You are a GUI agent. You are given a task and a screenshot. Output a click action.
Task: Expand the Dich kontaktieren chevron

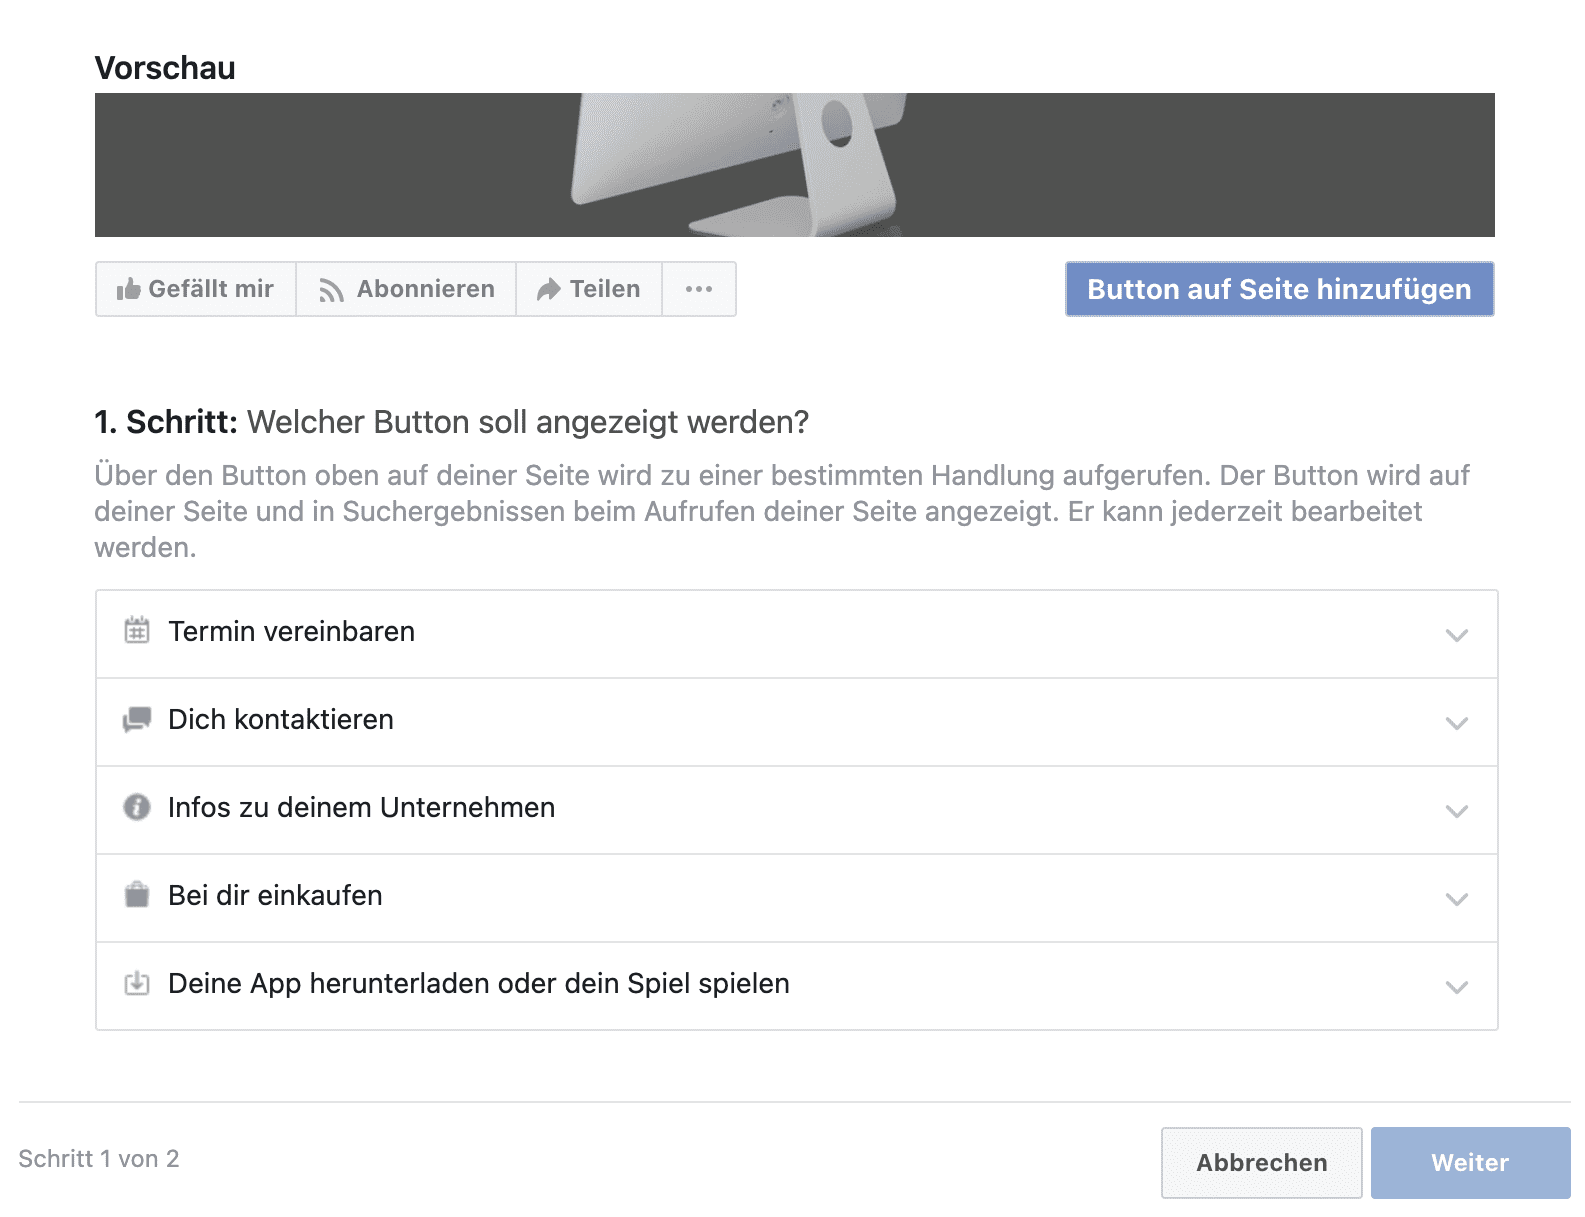click(1457, 723)
